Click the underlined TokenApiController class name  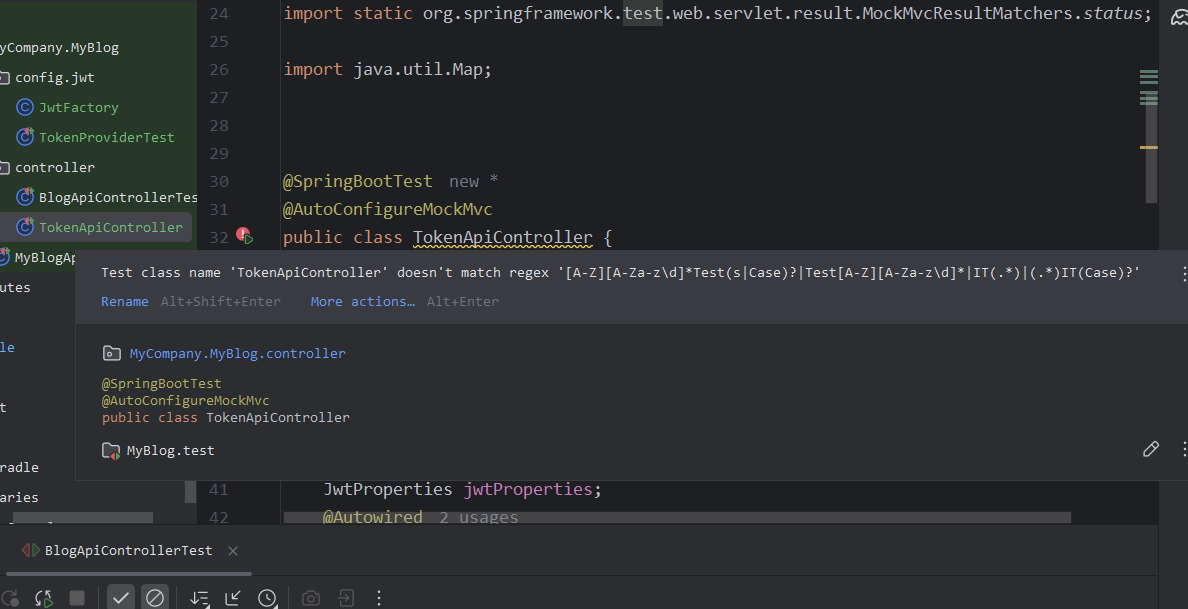502,237
